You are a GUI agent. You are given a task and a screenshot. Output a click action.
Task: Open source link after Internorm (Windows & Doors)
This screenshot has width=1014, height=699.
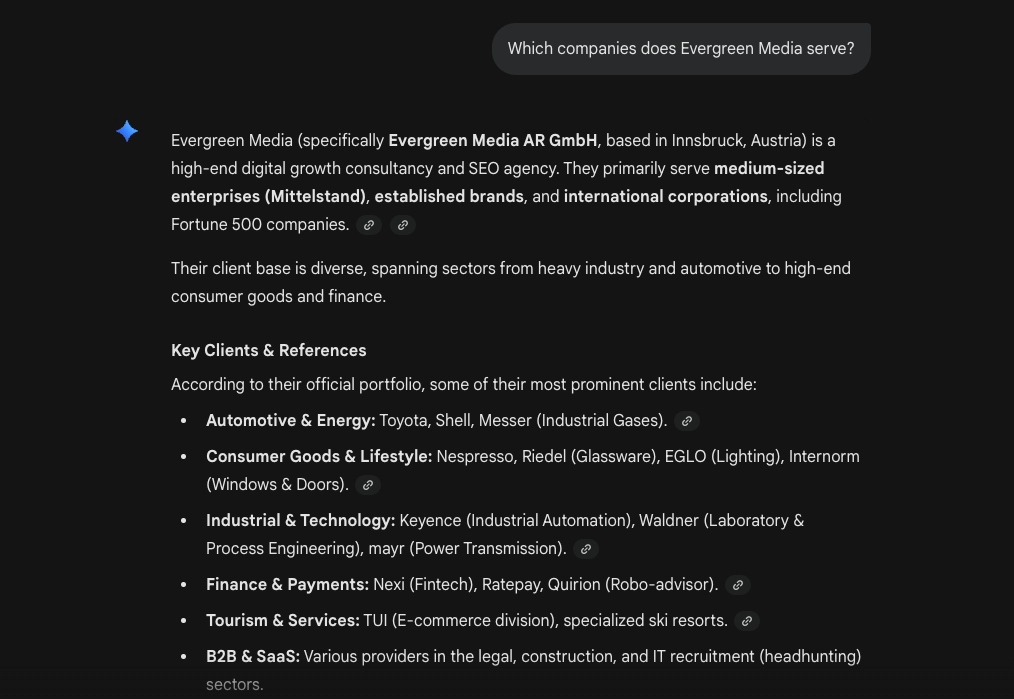tap(368, 485)
